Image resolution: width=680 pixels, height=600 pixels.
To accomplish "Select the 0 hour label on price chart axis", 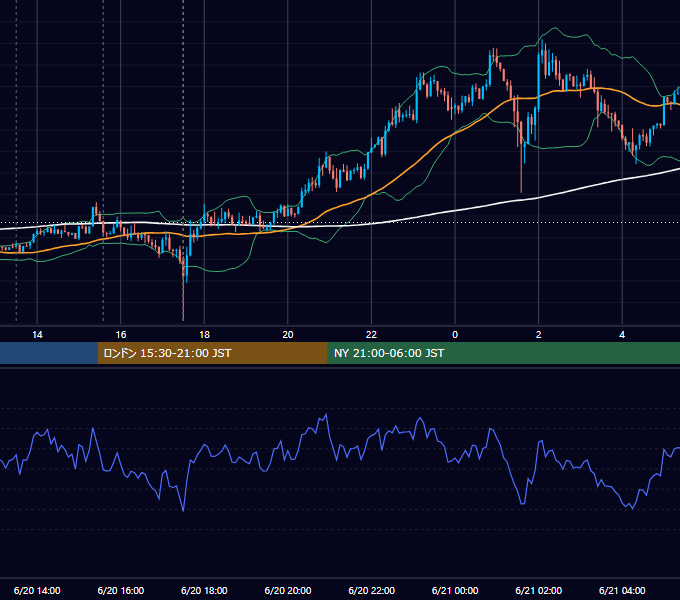I will pos(455,335).
